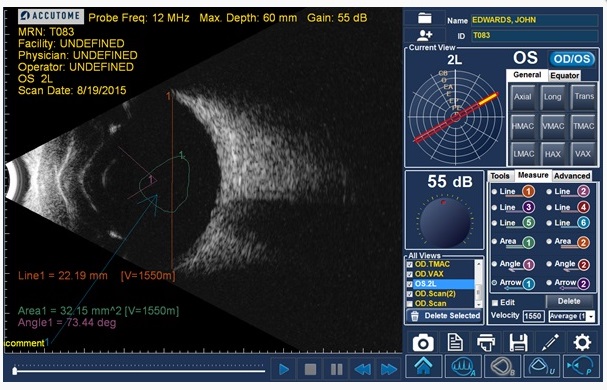Open the pencil annotation tool
The image size is (607, 390).
click(550, 342)
